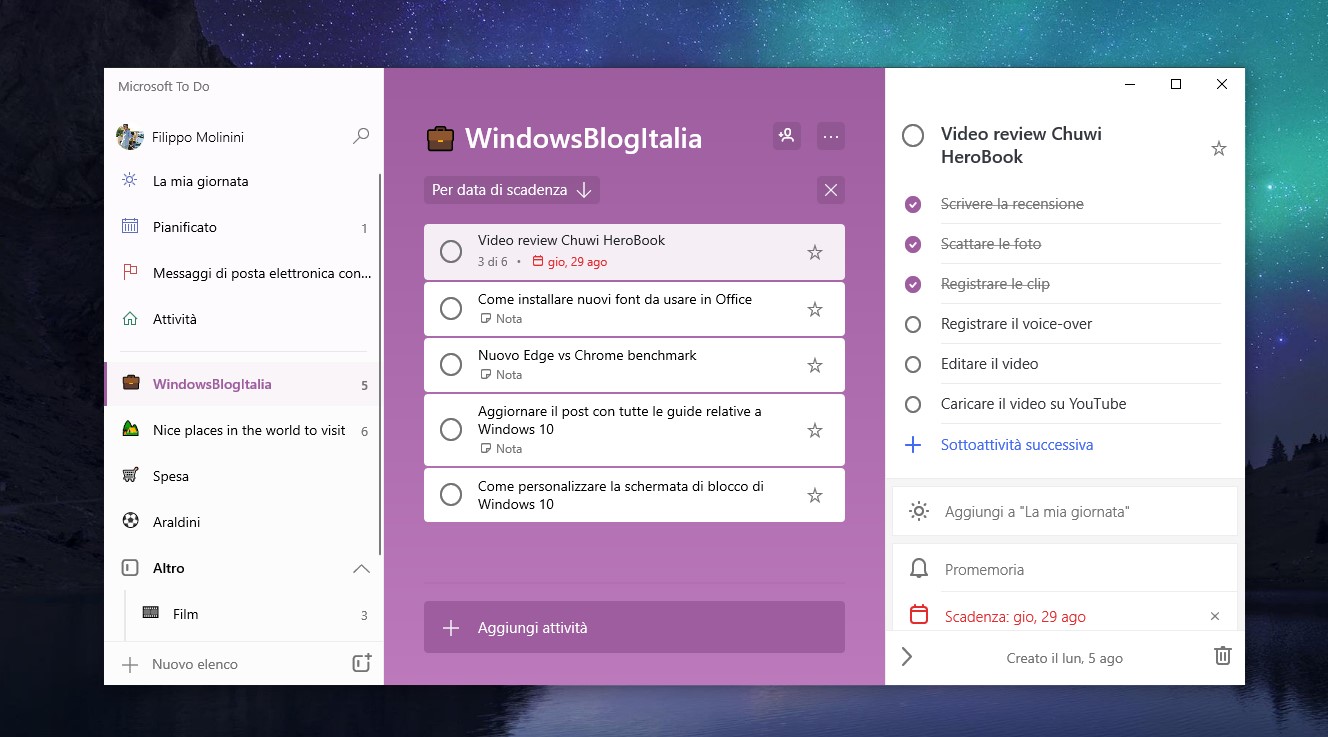Complete Aggiornare il post task circle
Image resolution: width=1328 pixels, height=737 pixels.
coord(451,429)
